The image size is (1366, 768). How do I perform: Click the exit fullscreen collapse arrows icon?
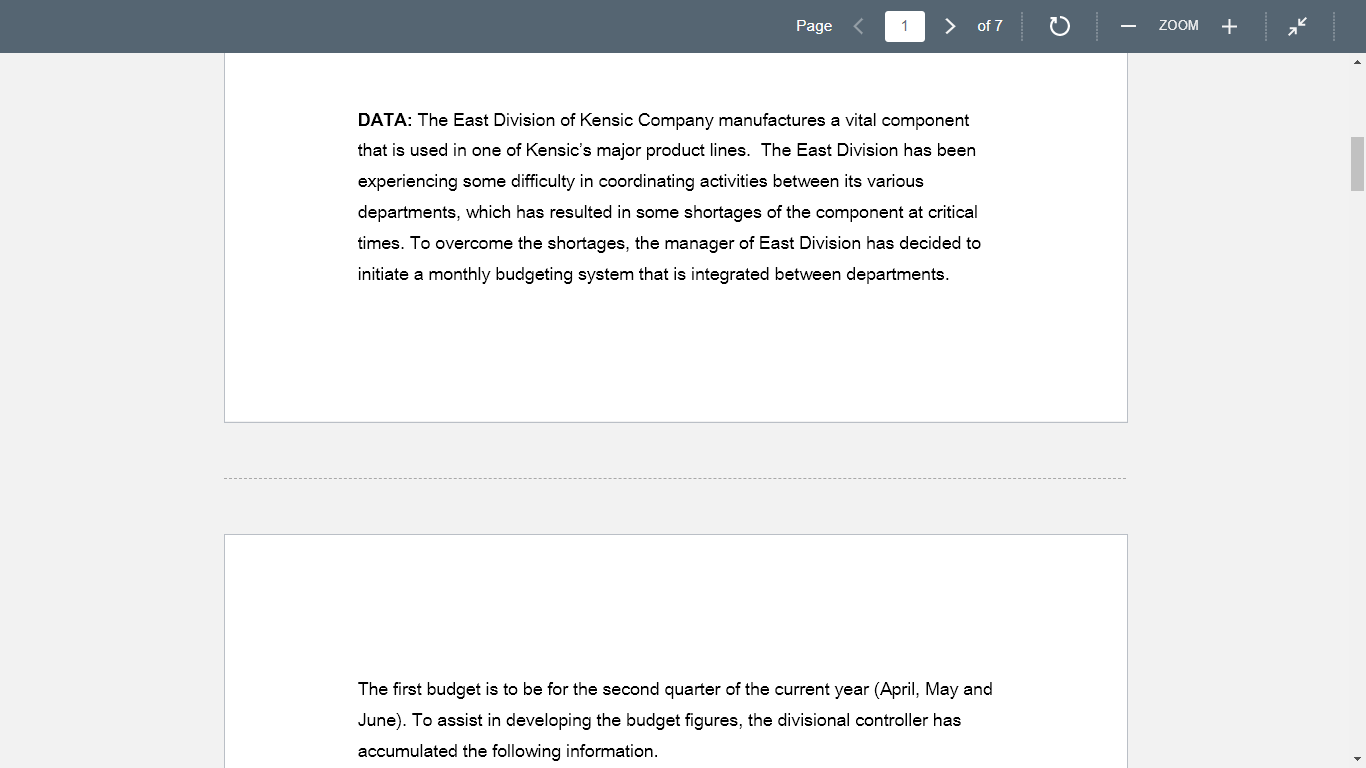(1297, 26)
